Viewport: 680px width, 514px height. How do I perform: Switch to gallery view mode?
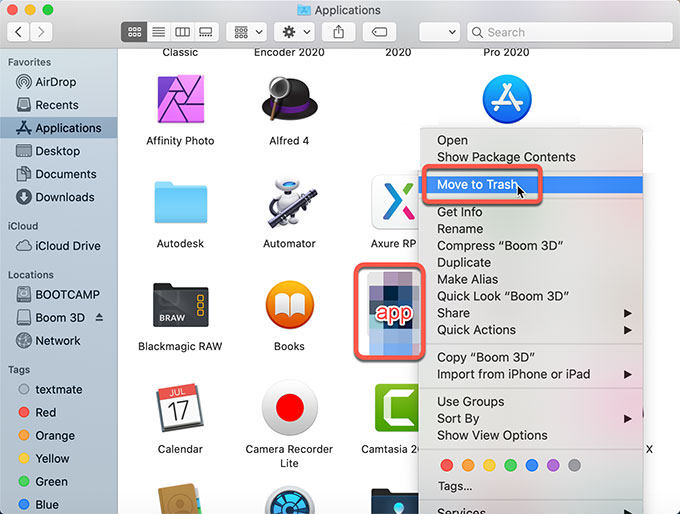pos(206,32)
